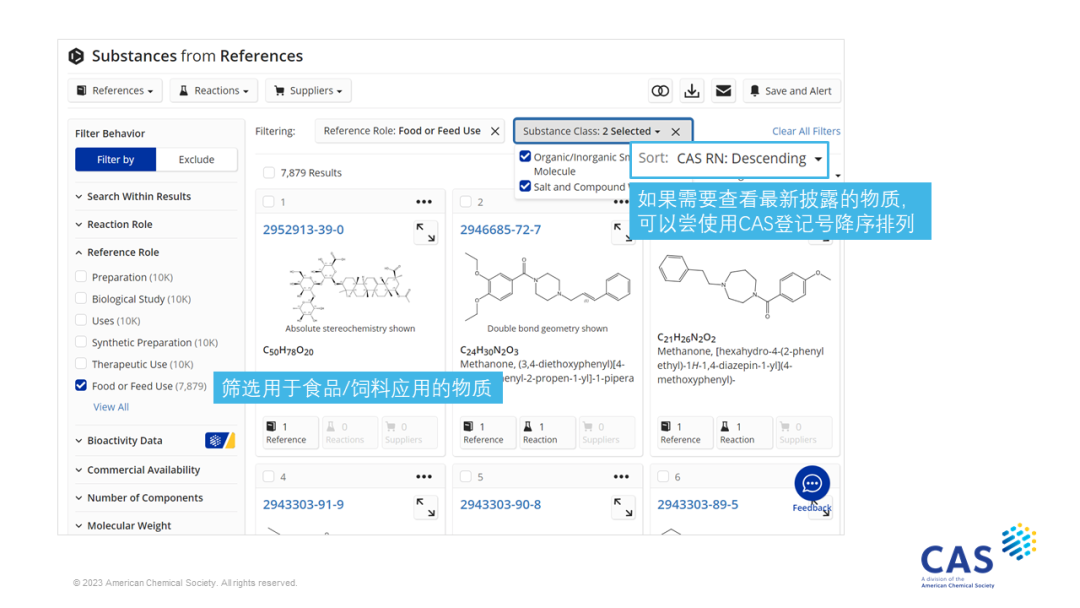The width and height of the screenshot is (1080, 608).
Task: Click the Clear All Filters link
Action: coord(806,132)
